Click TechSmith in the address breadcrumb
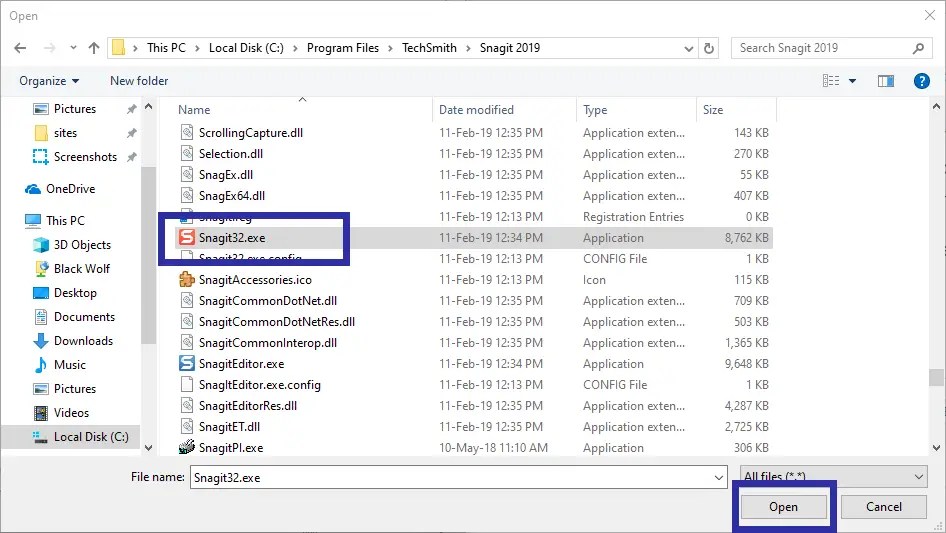946x533 pixels. pyautogui.click(x=428, y=48)
